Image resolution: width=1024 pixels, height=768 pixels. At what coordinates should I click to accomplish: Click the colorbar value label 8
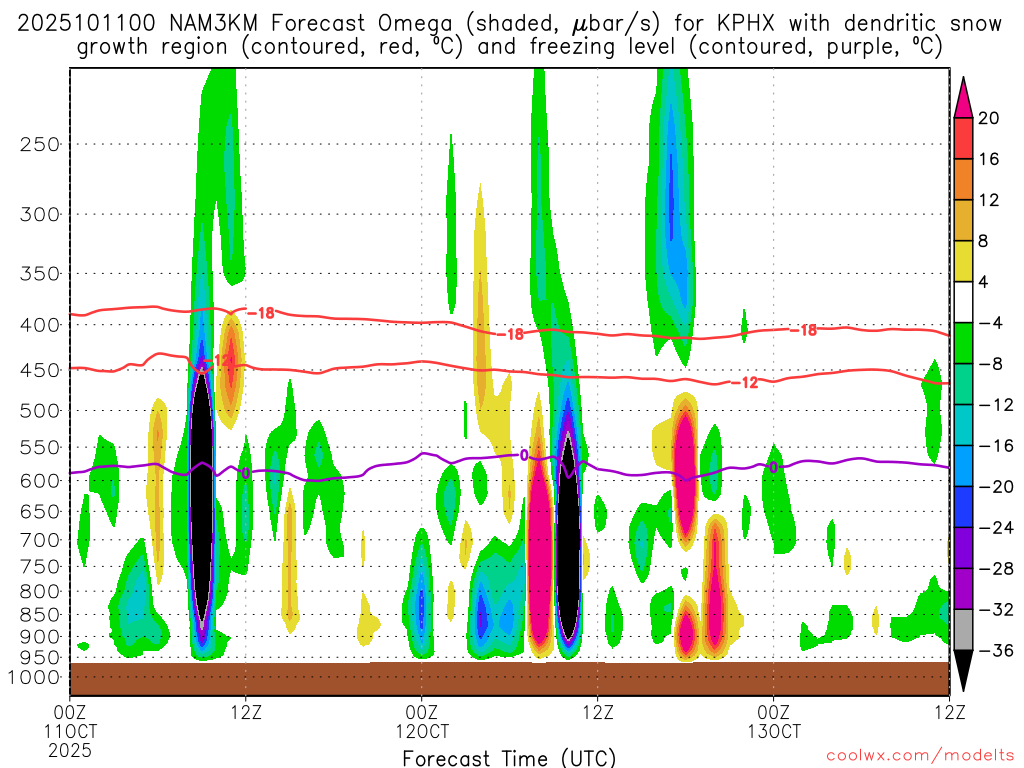984,242
